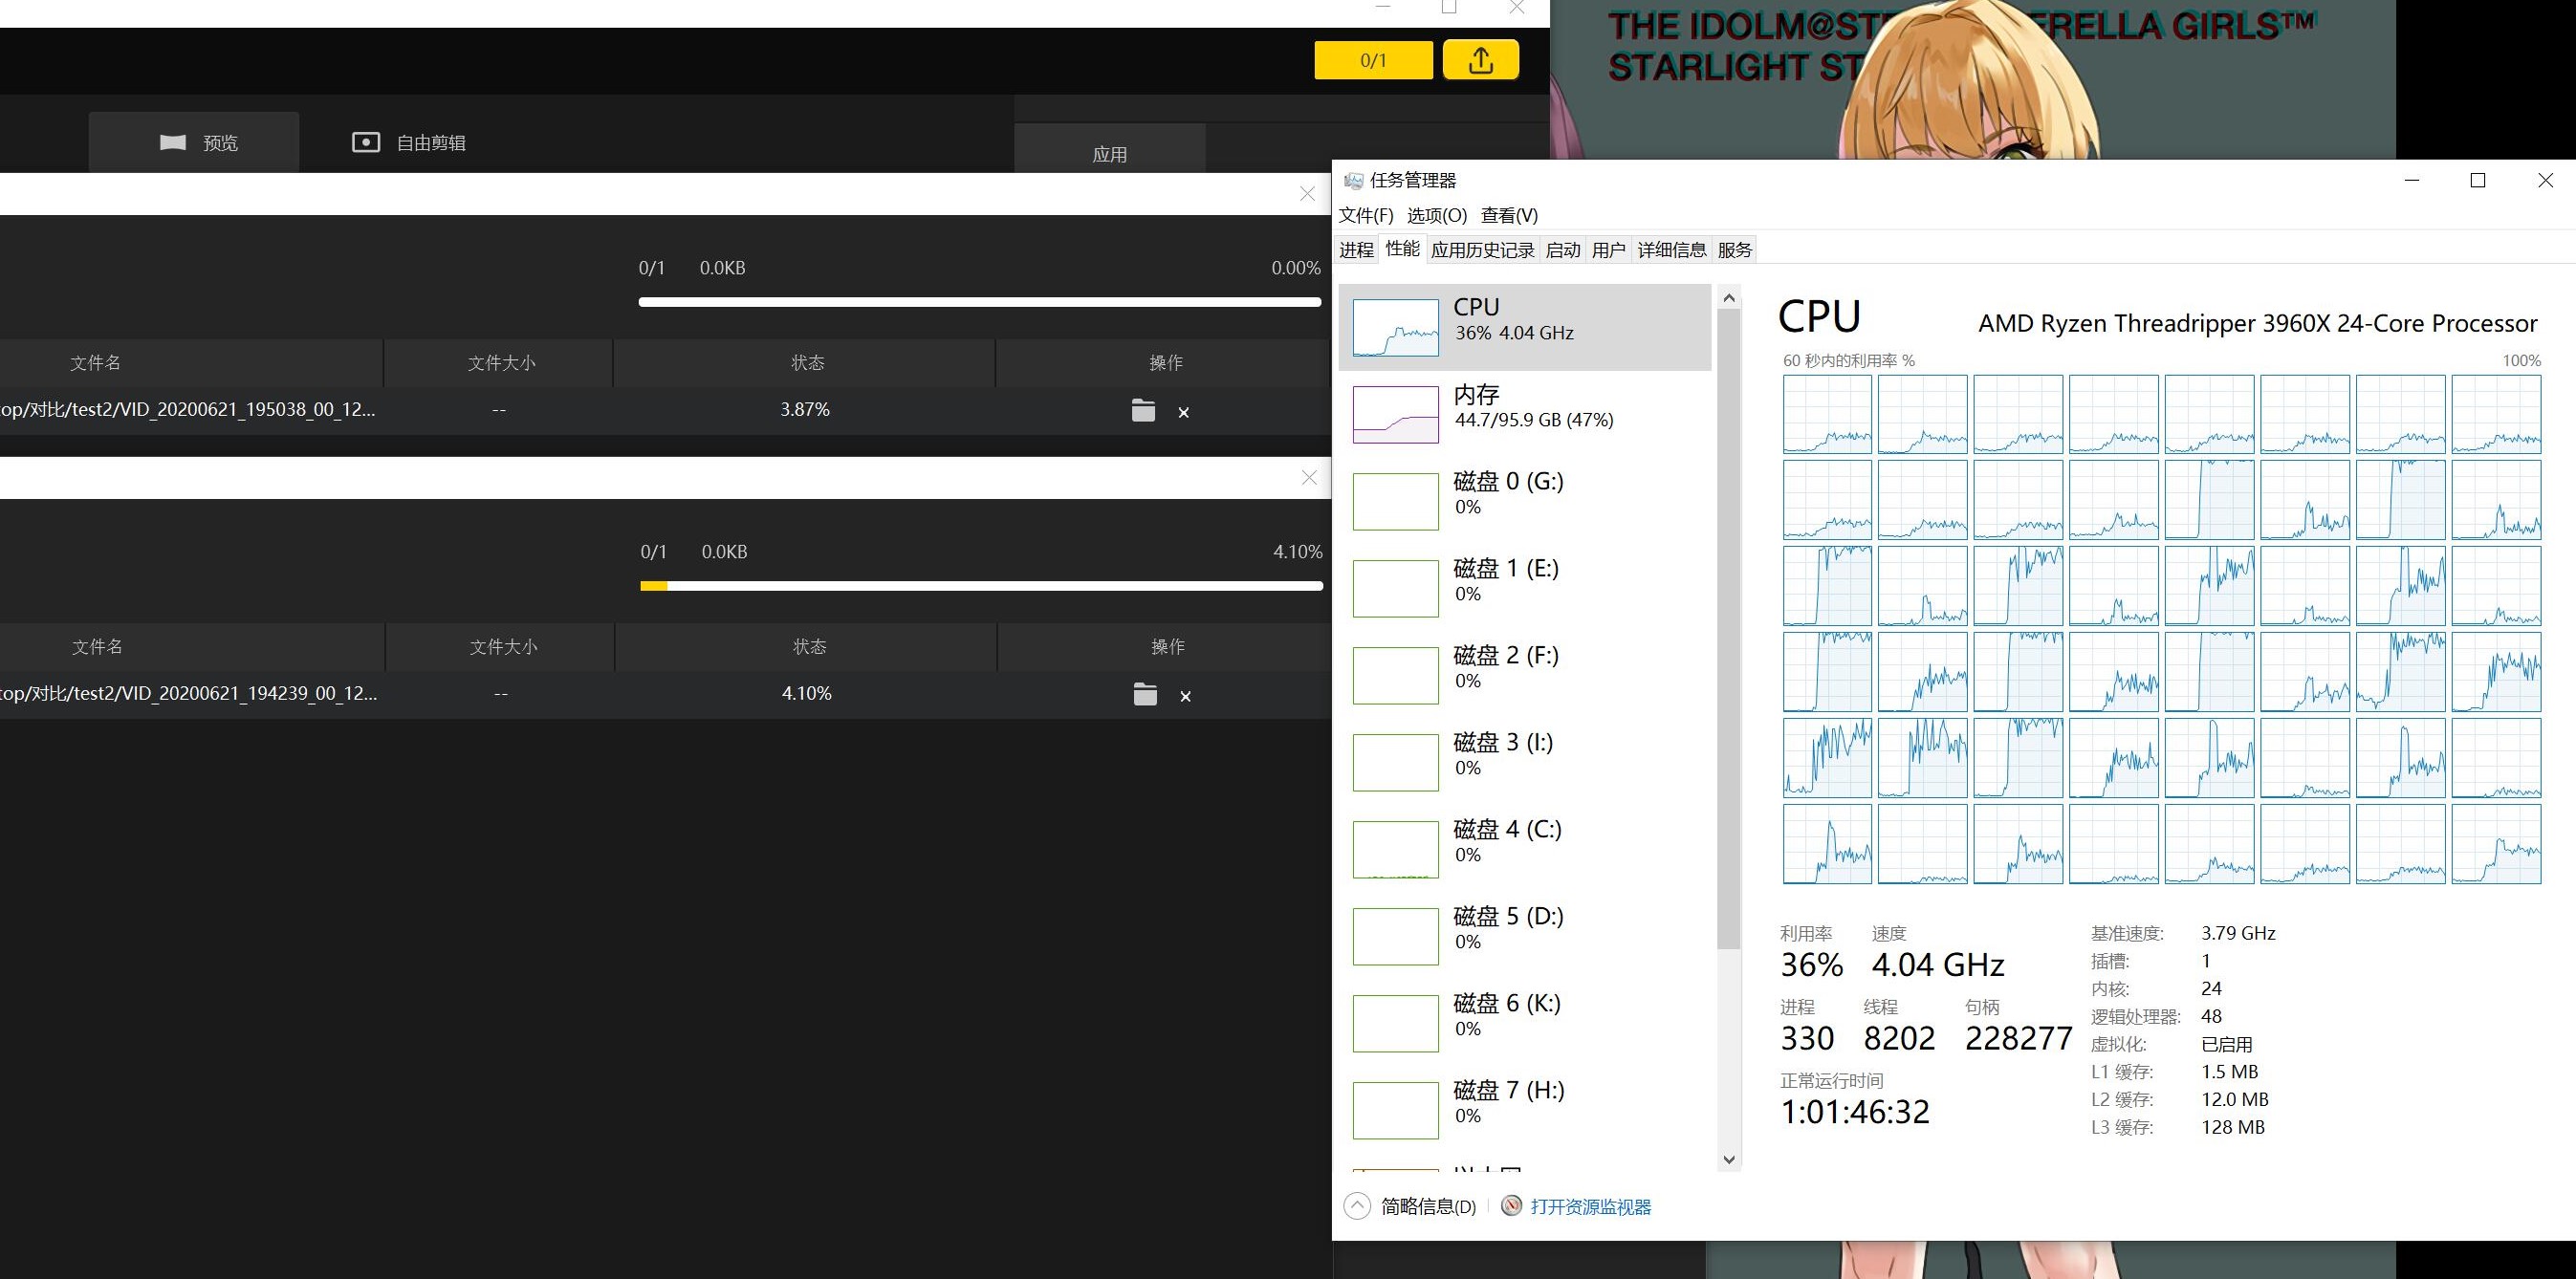The width and height of the screenshot is (2576, 1279).
Task: Select file row VID_20200621_195038_00_12
Action: click(665, 410)
